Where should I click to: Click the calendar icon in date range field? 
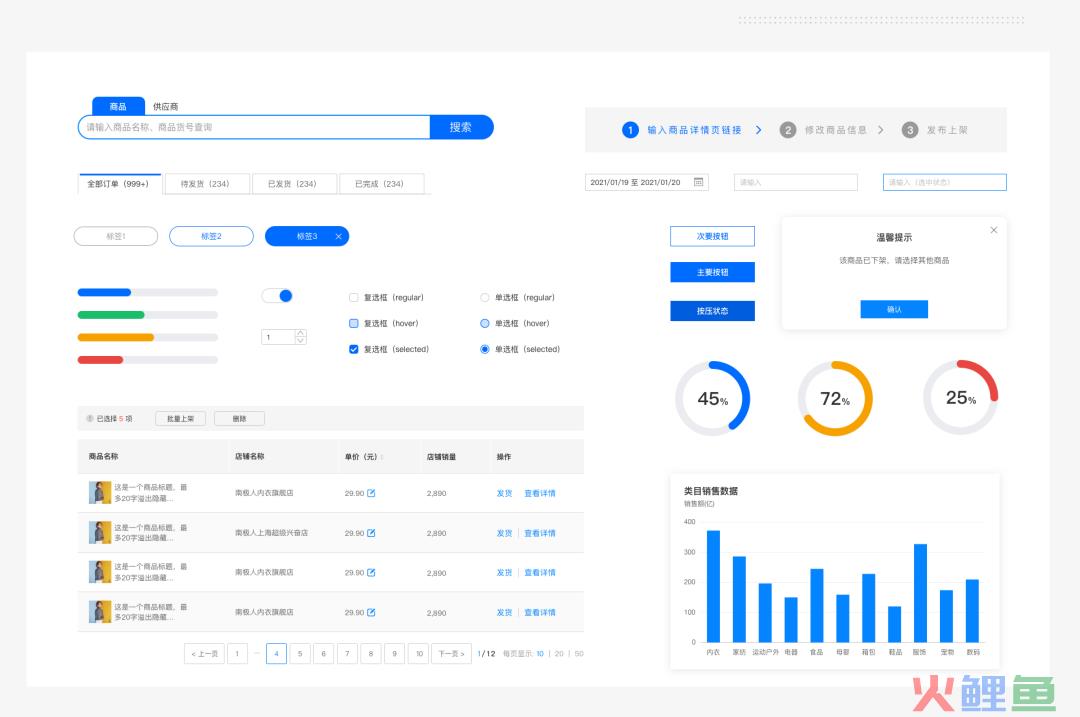click(x=699, y=182)
